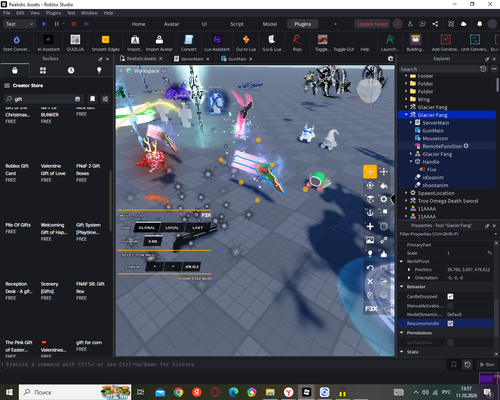Select the RemoteFunction in Explorer
This screenshot has height=400, width=500.
[x=442, y=146]
